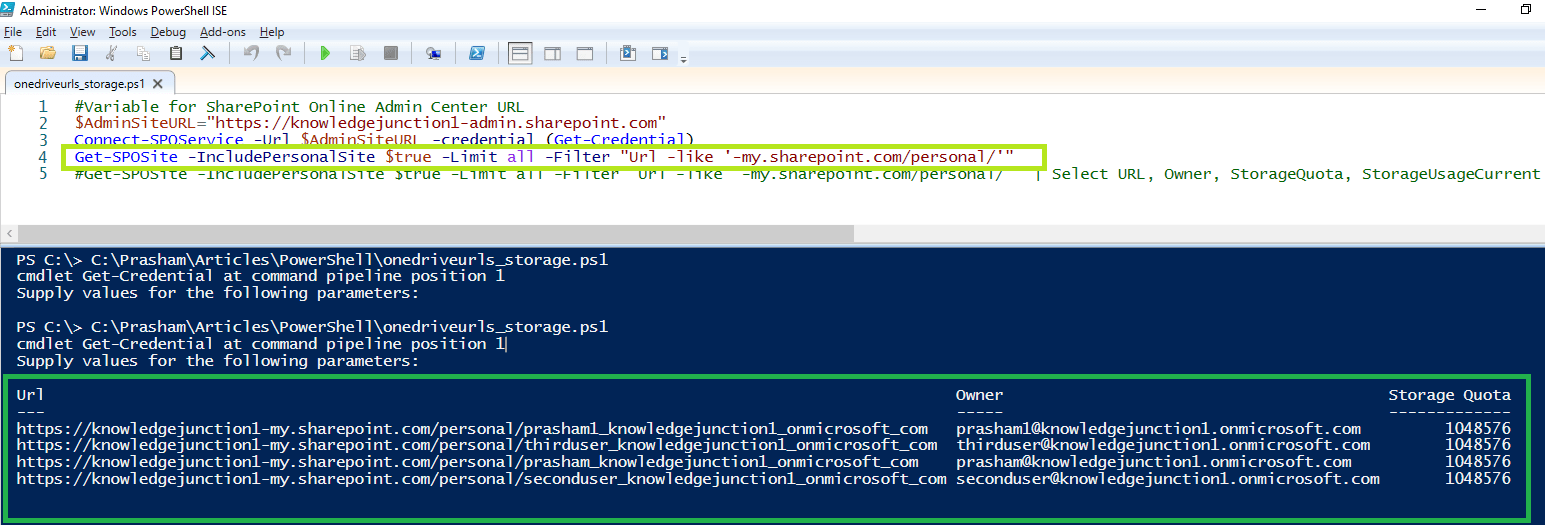Show script pane maximized layout
Screen dimensions: 1545x525
click(585, 53)
